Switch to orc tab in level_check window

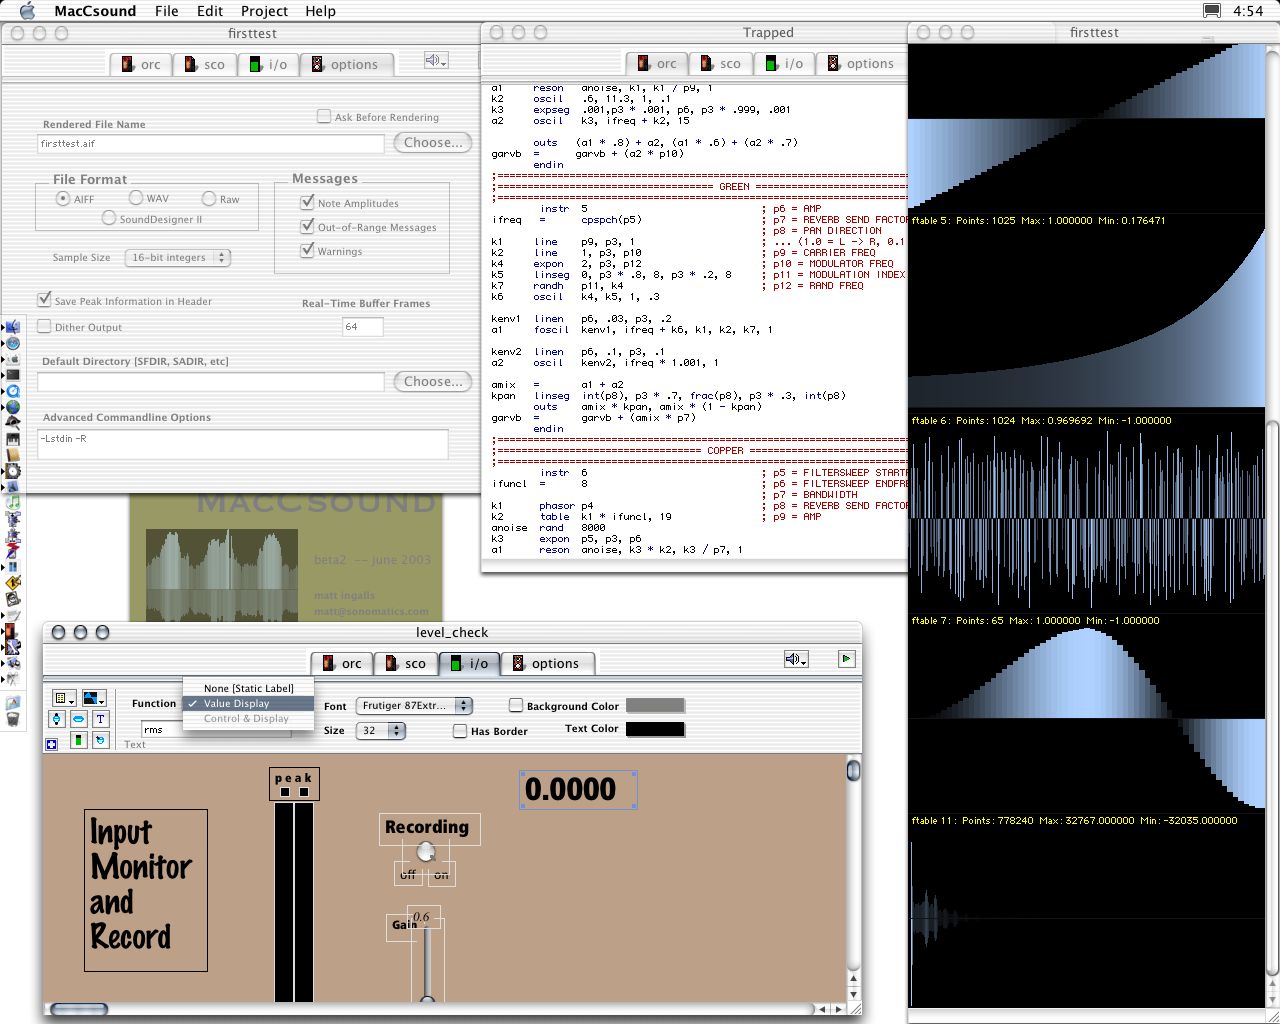click(x=341, y=663)
